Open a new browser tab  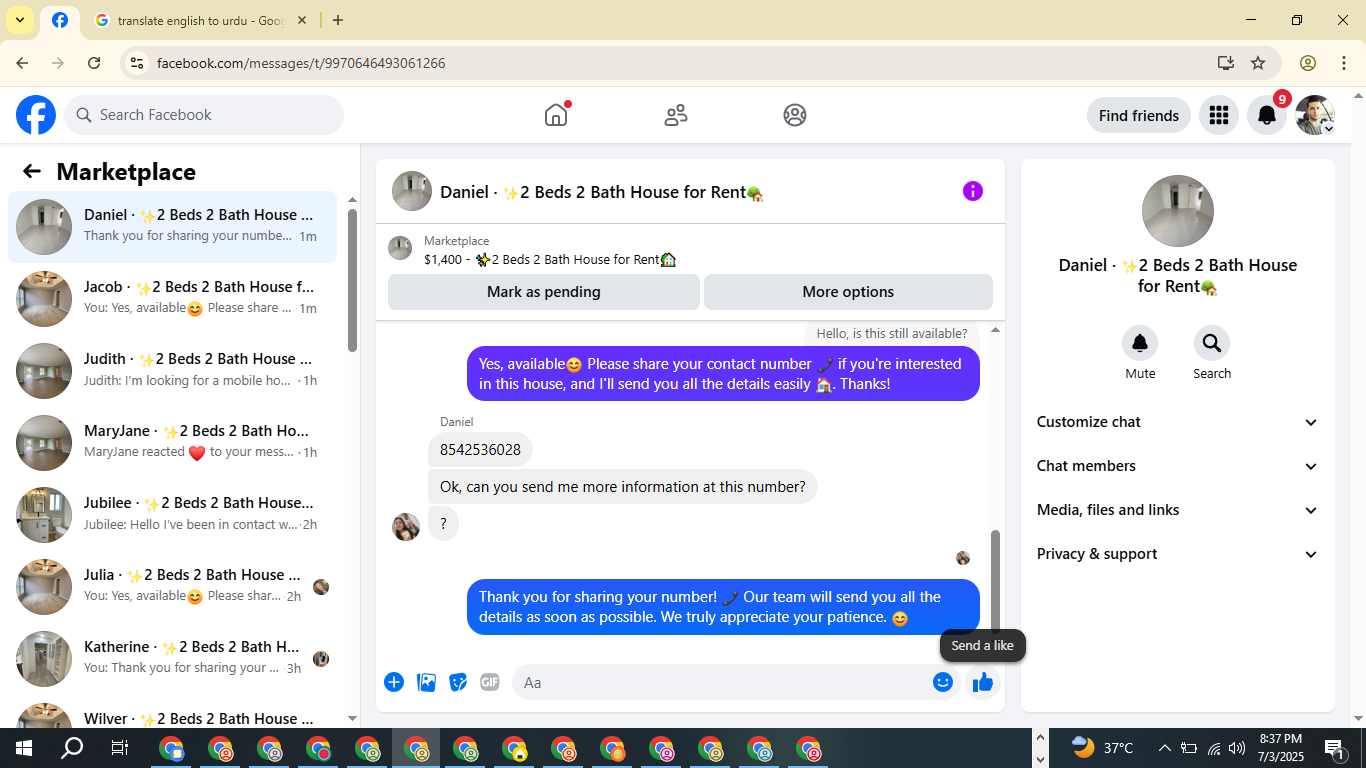click(338, 20)
